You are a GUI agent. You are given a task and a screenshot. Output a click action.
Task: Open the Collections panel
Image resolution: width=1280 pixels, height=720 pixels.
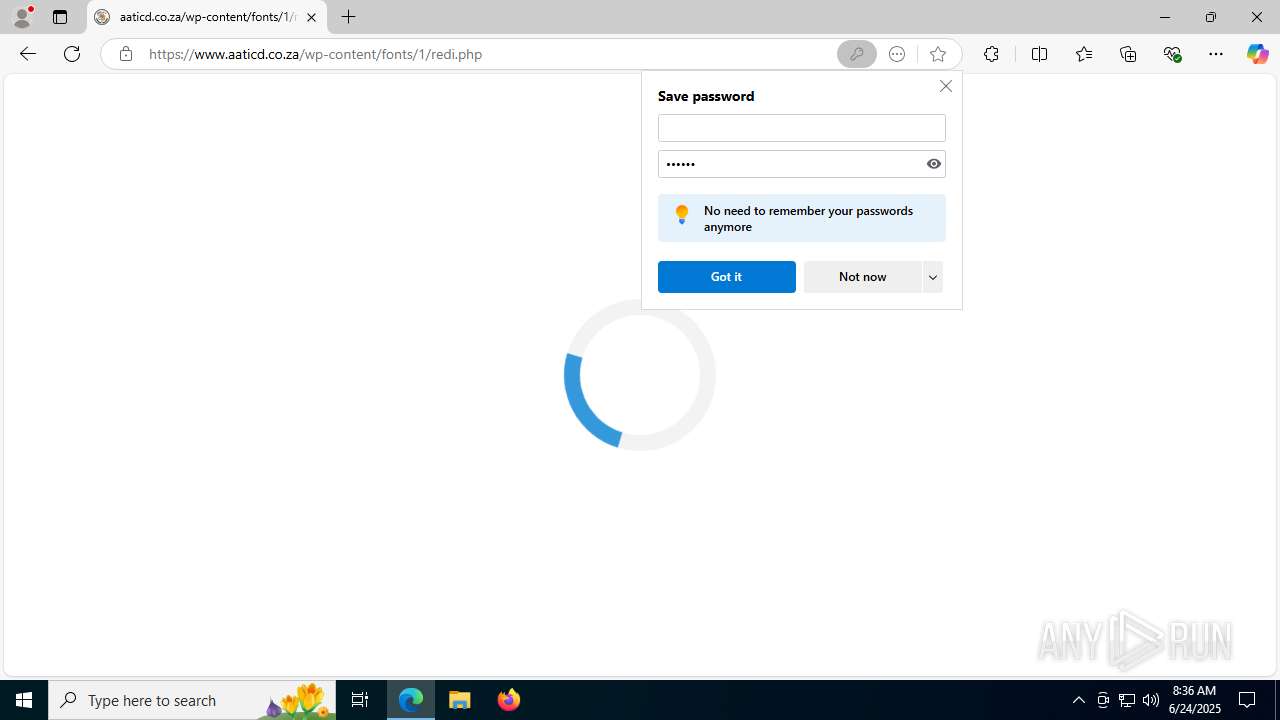1128,54
